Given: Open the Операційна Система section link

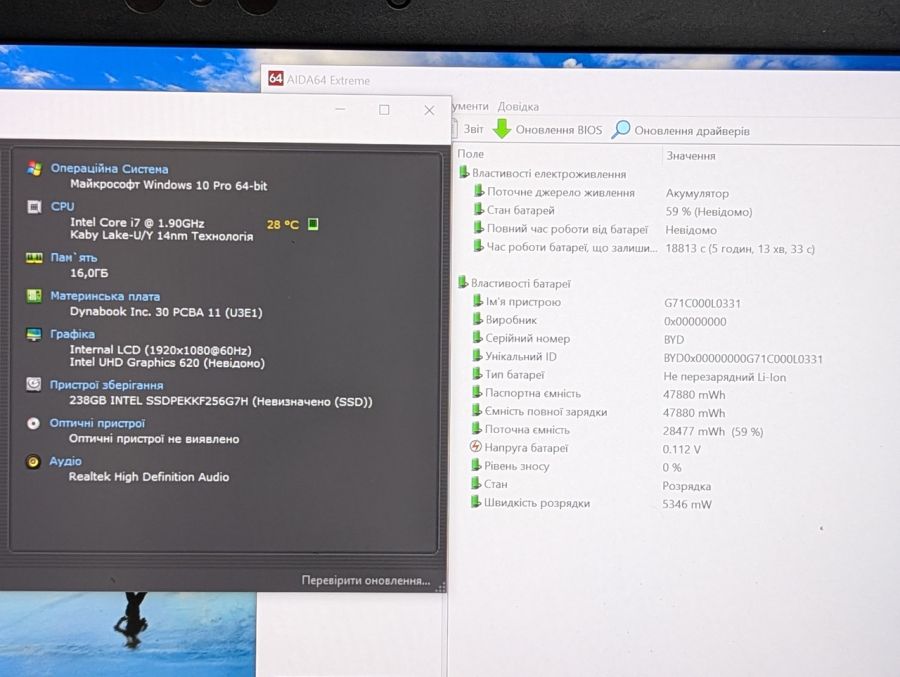Looking at the screenshot, I should point(109,169).
